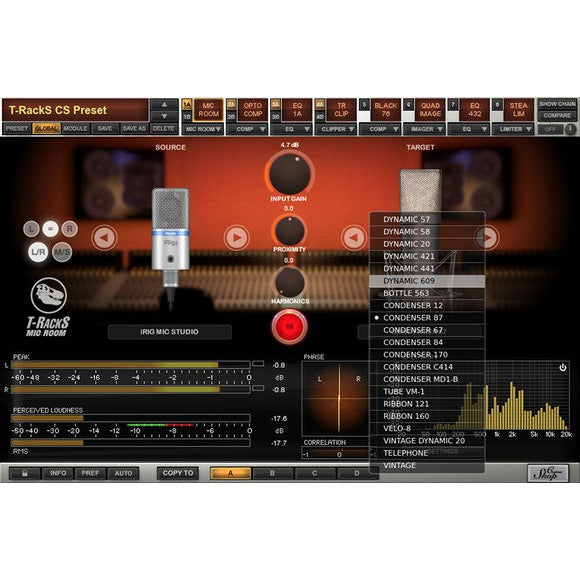
Task: Choose DYNAMIC 57 from mic list
Action: (x=427, y=219)
